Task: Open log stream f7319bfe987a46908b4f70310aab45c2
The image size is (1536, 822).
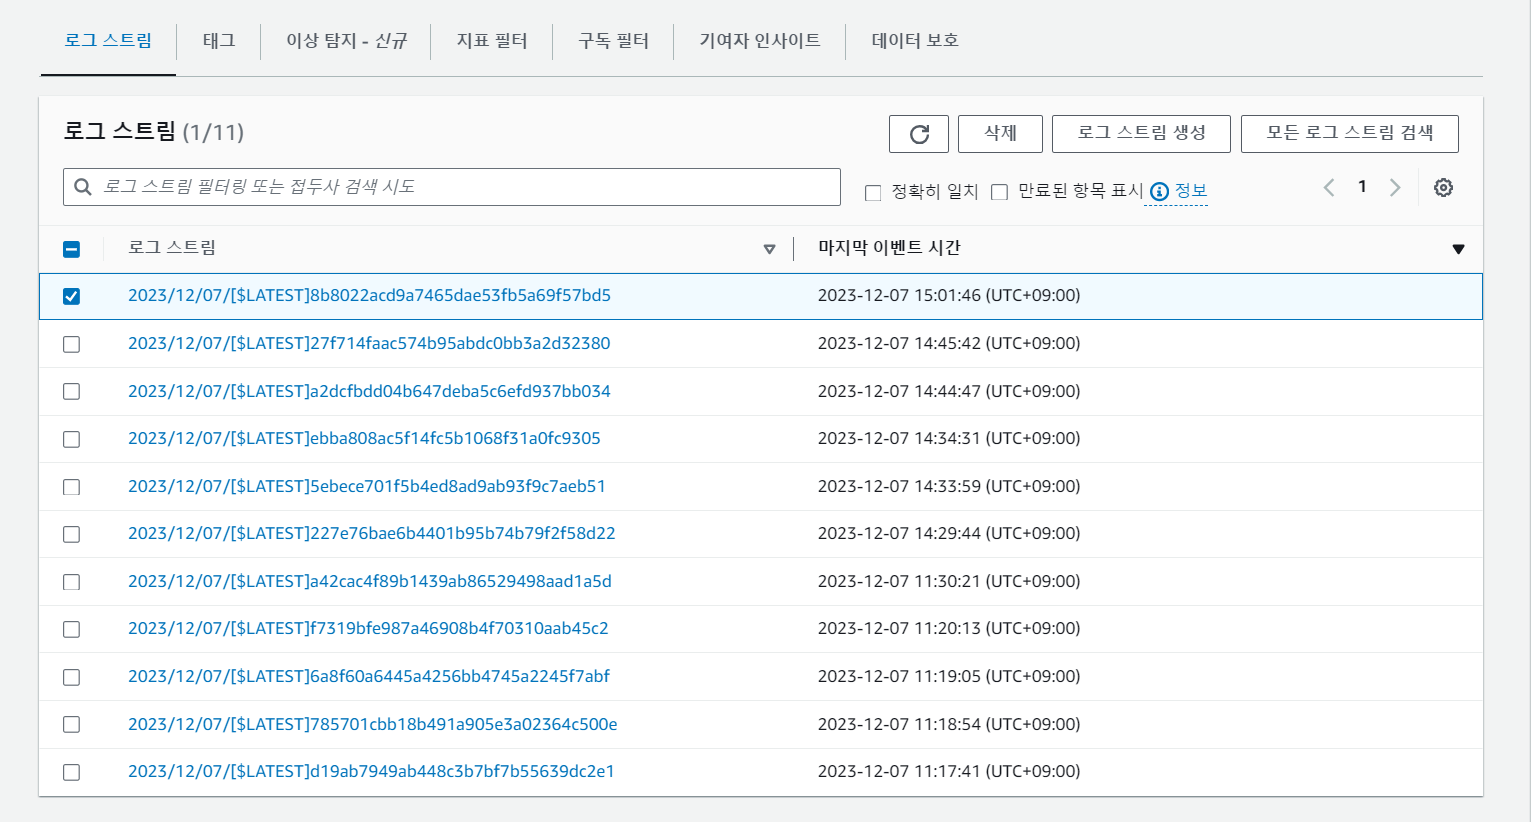Action: [x=368, y=629]
